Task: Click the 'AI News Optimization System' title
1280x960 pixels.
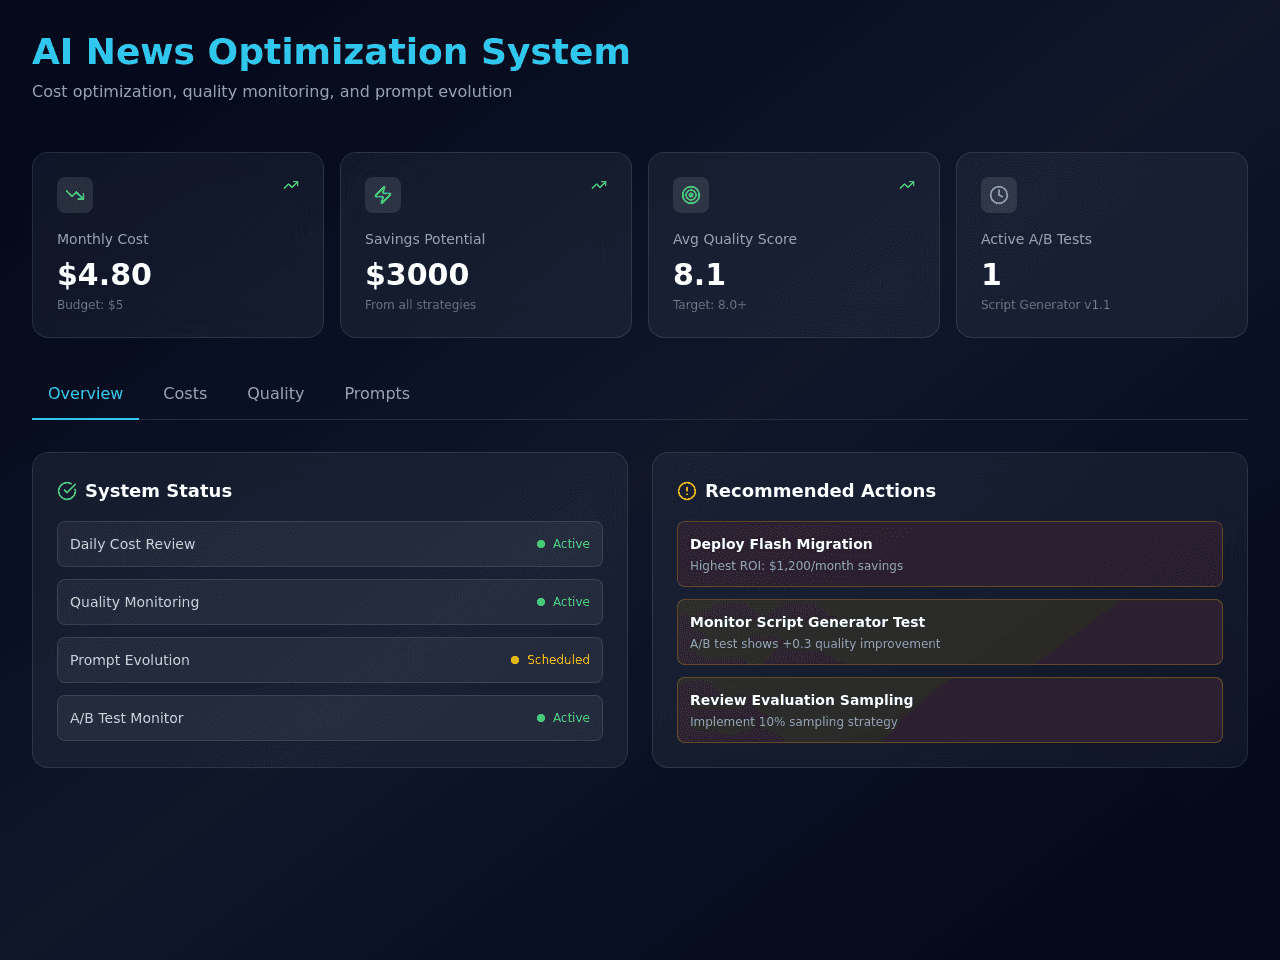Action: (x=331, y=52)
